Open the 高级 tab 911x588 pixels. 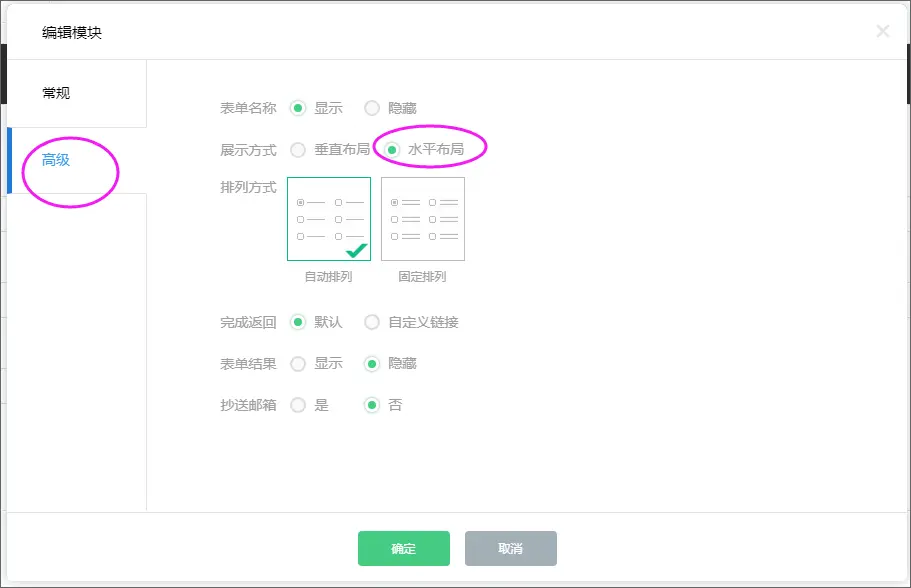[56, 160]
